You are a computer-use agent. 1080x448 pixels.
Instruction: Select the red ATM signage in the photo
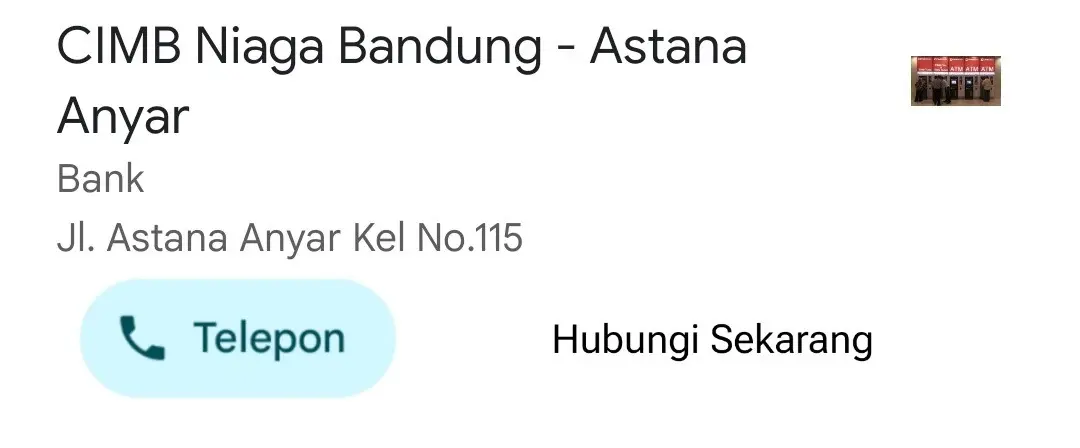tap(955, 66)
